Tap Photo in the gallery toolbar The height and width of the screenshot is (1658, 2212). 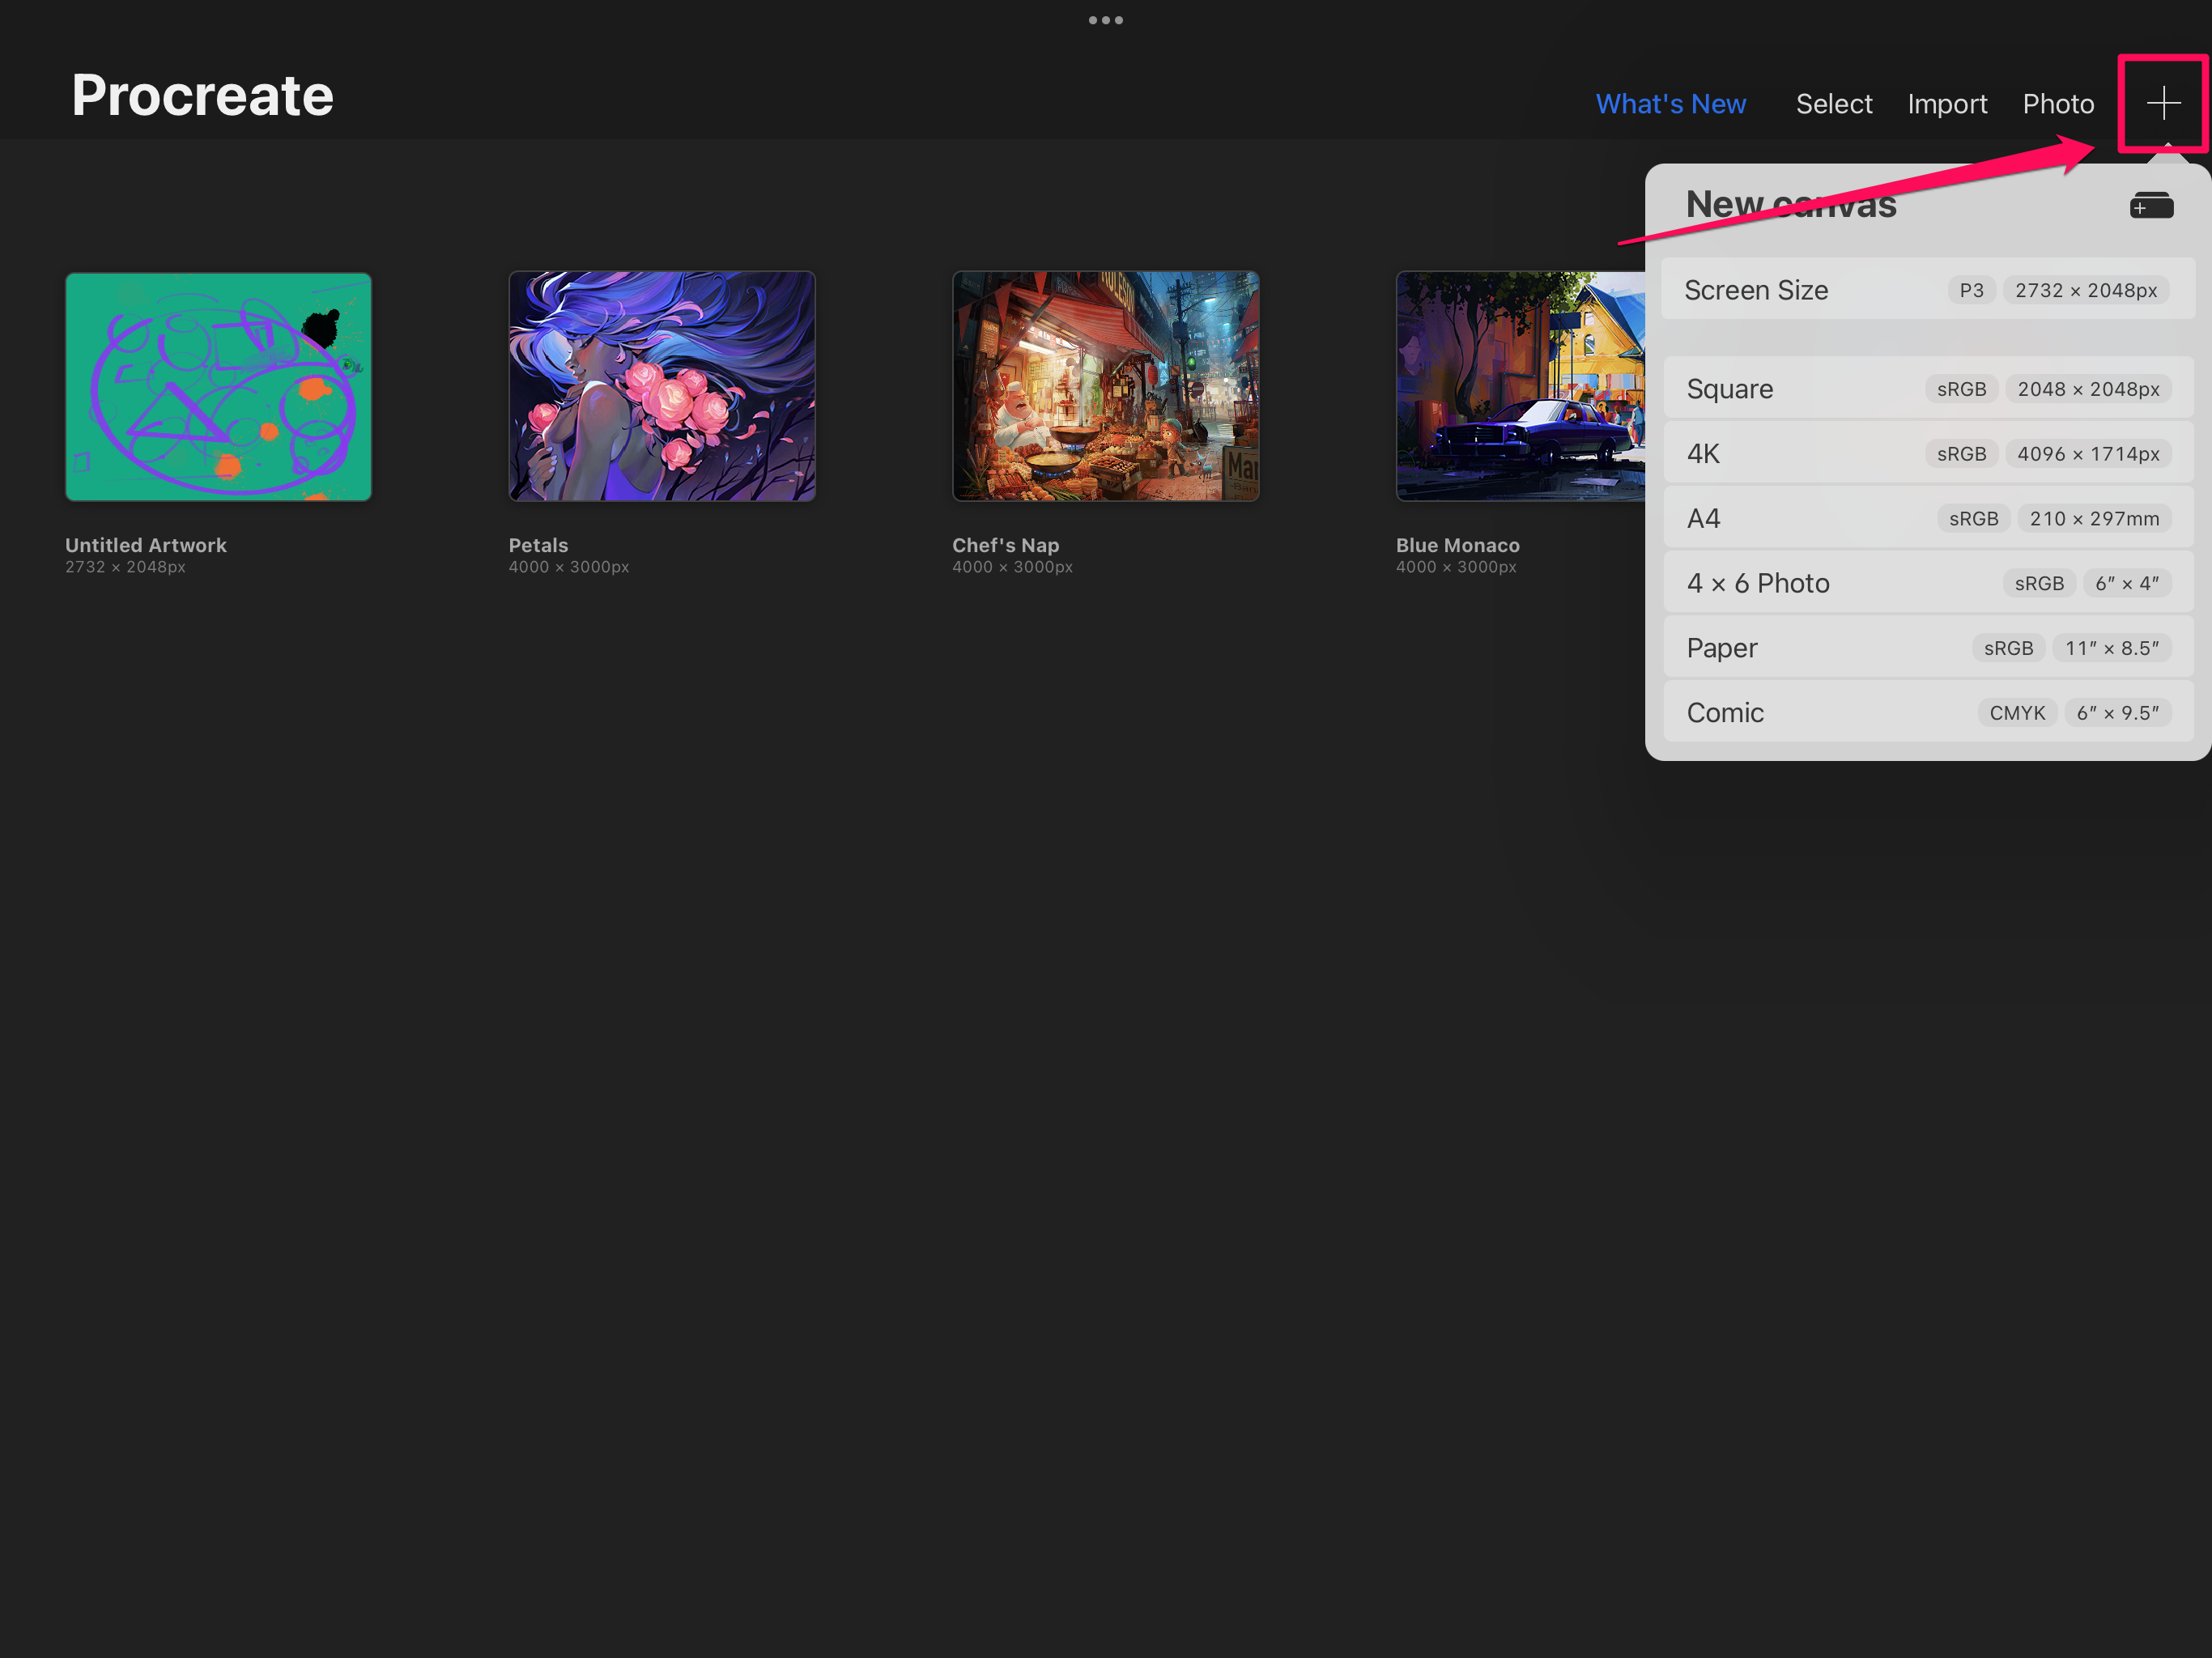[2057, 104]
